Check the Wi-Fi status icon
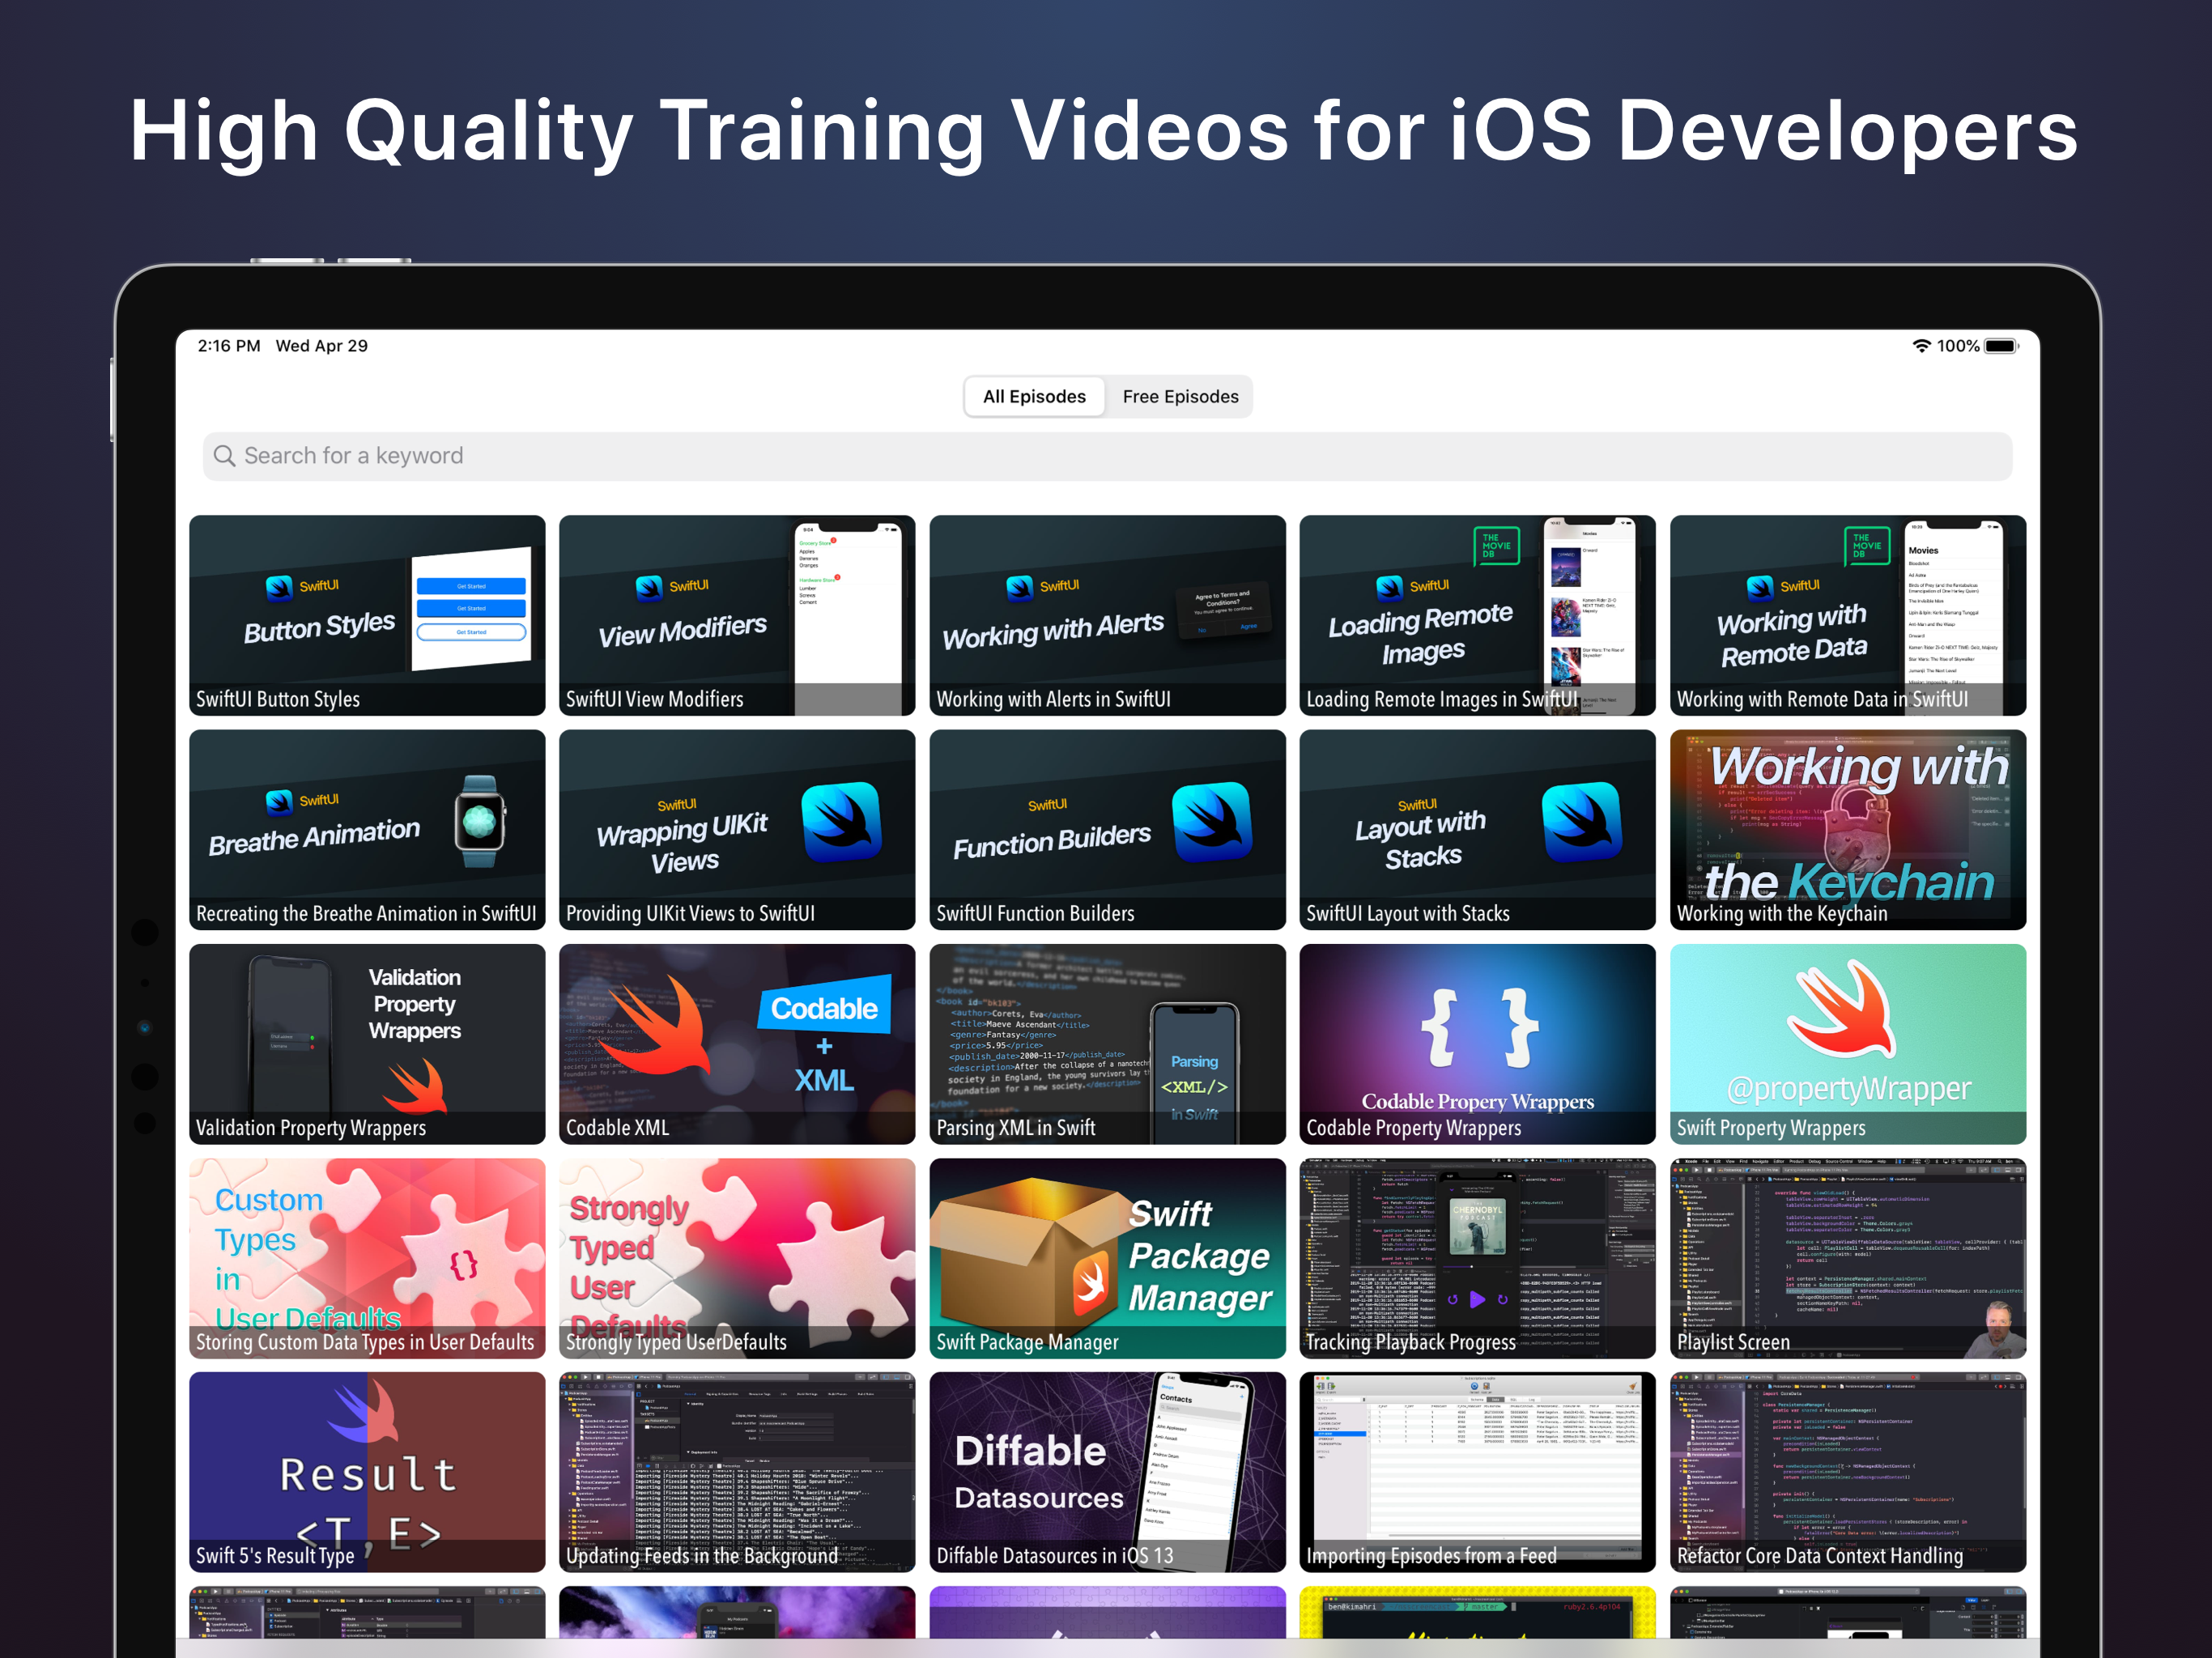Screen dimensions: 2212x1658 [1921, 346]
